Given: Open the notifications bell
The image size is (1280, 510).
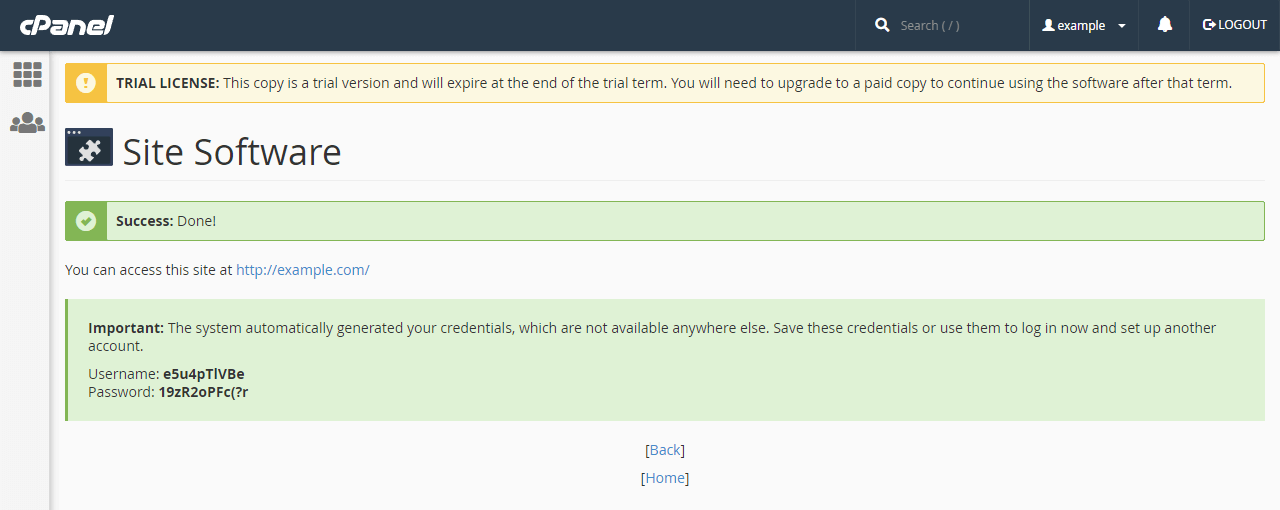Looking at the screenshot, I should point(1164,25).
